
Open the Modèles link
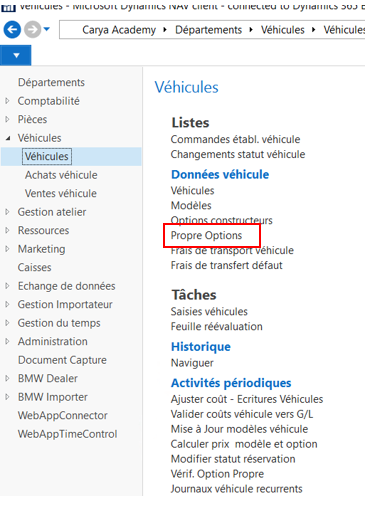(191, 205)
